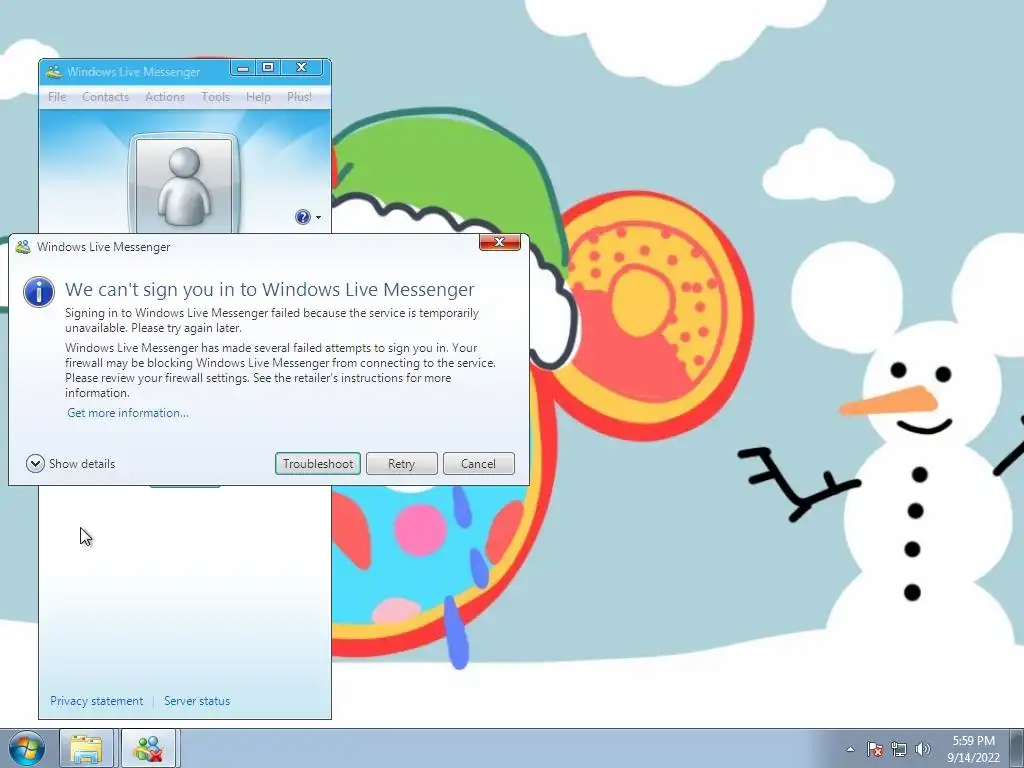Image resolution: width=1024 pixels, height=768 pixels.
Task: Click the Windows Live Messenger taskbar button
Action: click(x=148, y=749)
